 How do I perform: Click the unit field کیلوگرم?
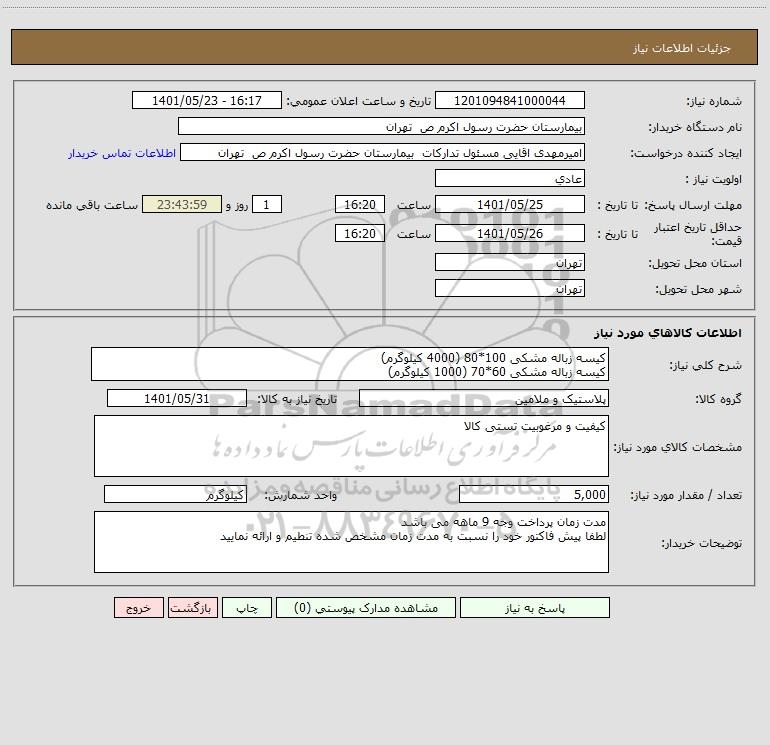coord(175,495)
